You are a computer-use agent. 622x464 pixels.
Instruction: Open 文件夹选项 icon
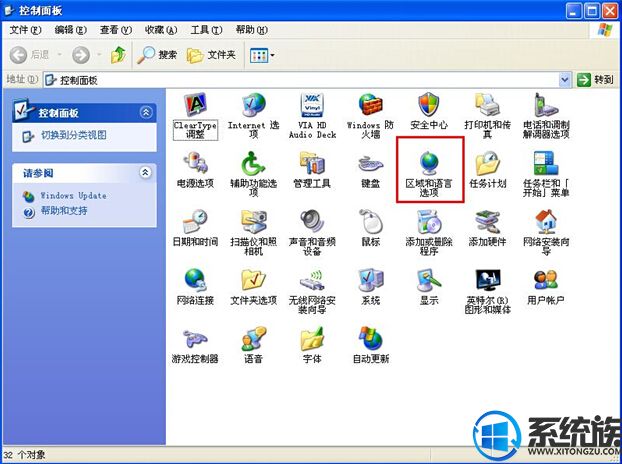tap(253, 280)
